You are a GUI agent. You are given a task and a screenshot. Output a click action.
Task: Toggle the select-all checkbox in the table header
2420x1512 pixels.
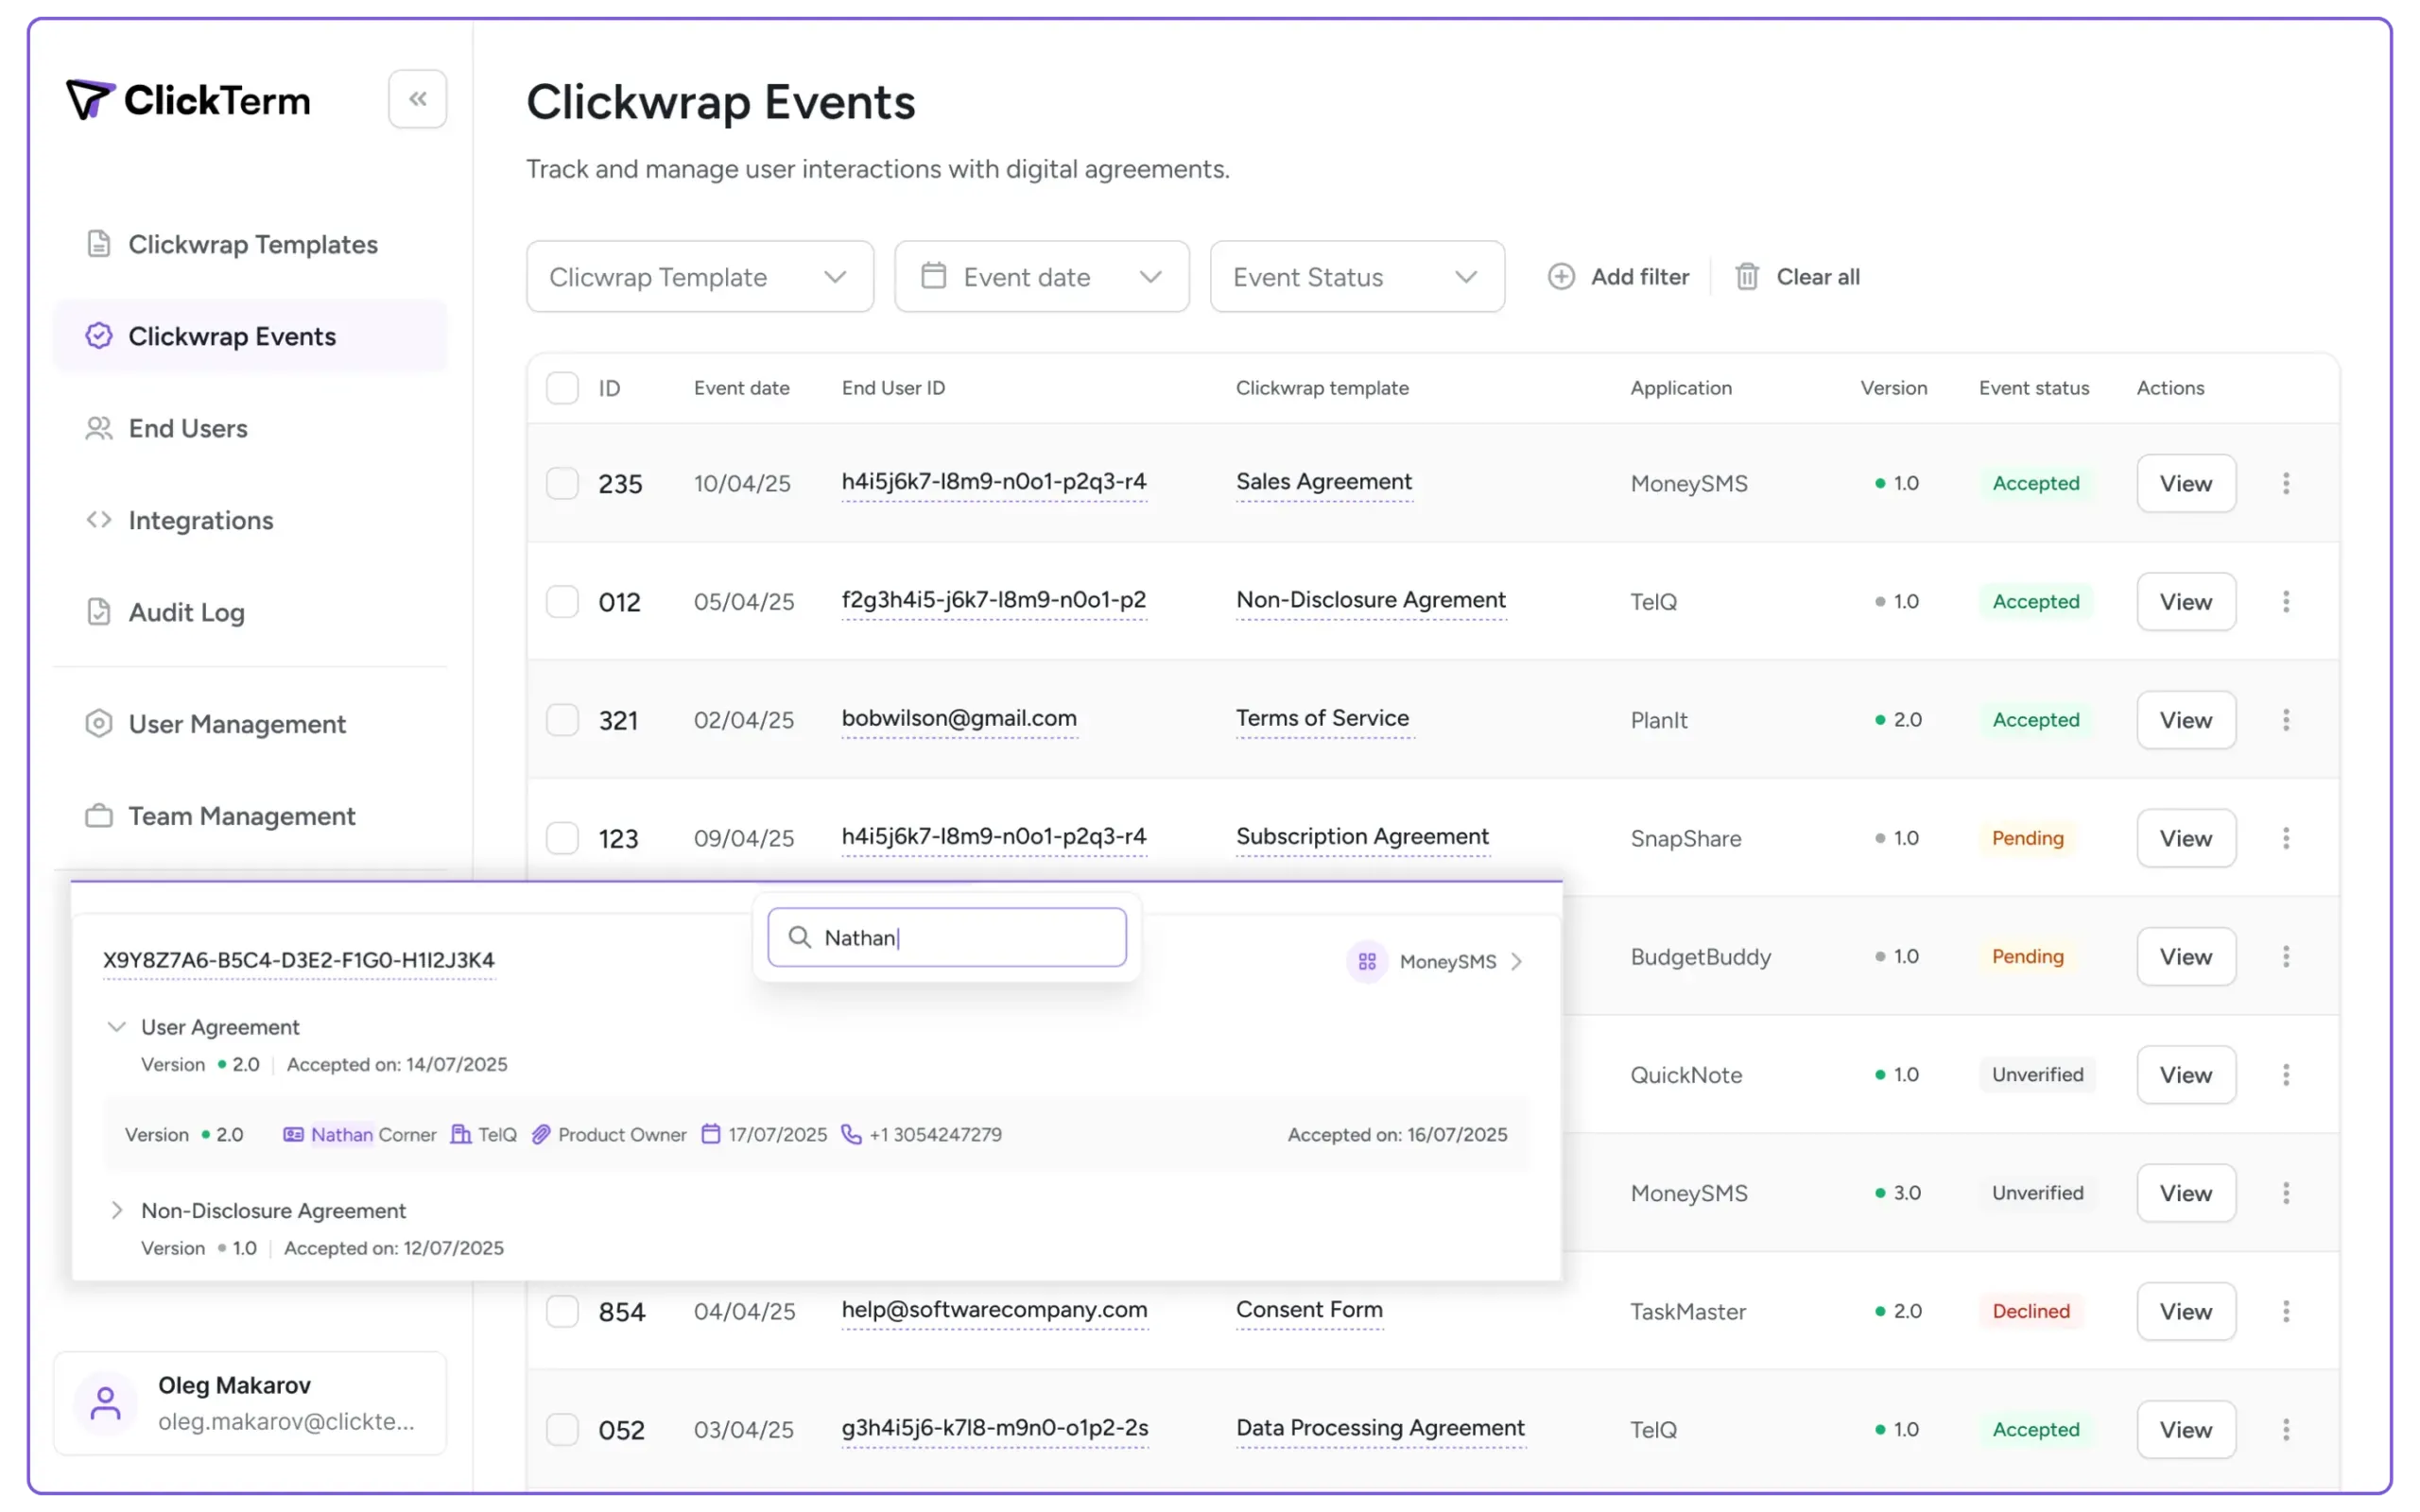562,388
